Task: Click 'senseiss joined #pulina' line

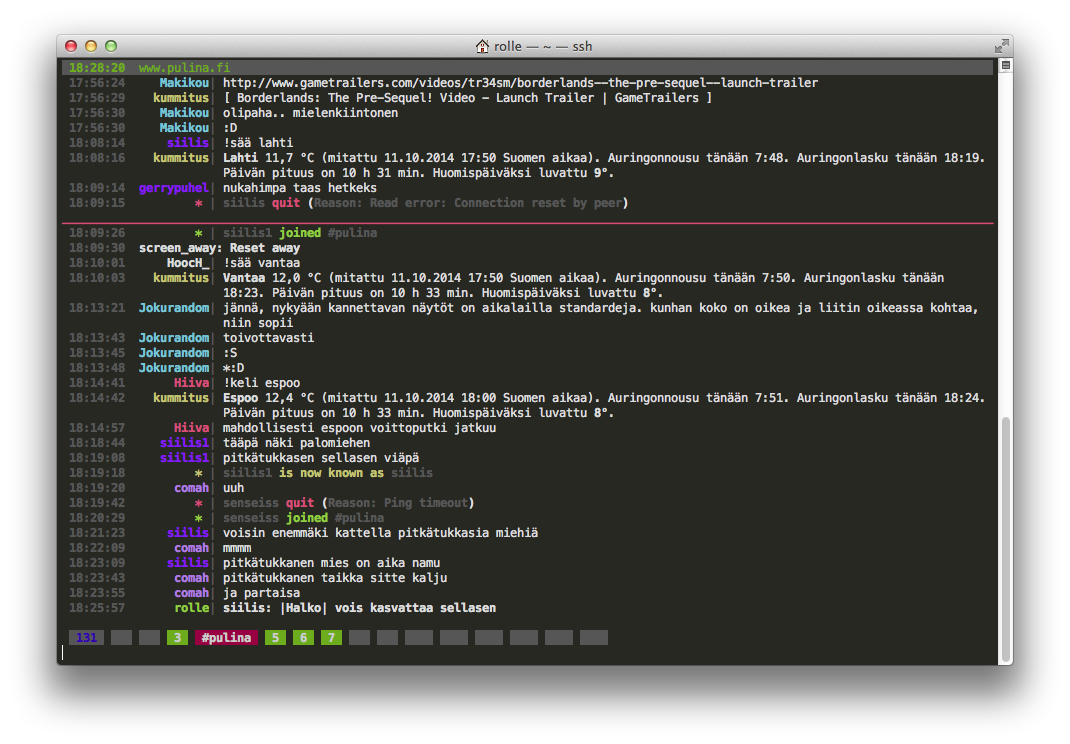Action: pyautogui.click(x=303, y=518)
